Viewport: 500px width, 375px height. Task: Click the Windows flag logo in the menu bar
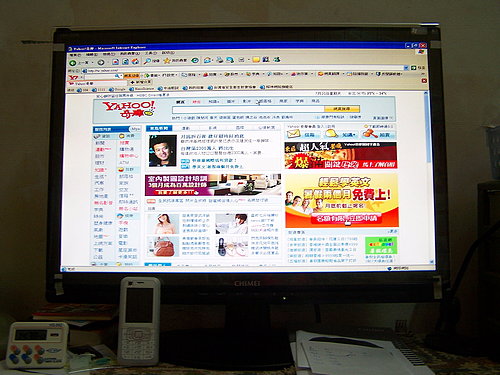pos(421,52)
